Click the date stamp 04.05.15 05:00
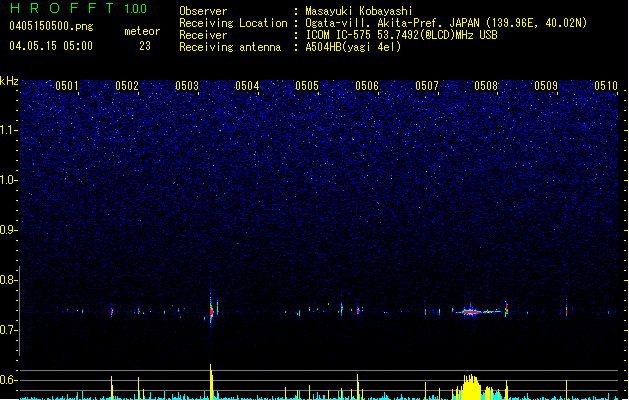 pos(51,46)
